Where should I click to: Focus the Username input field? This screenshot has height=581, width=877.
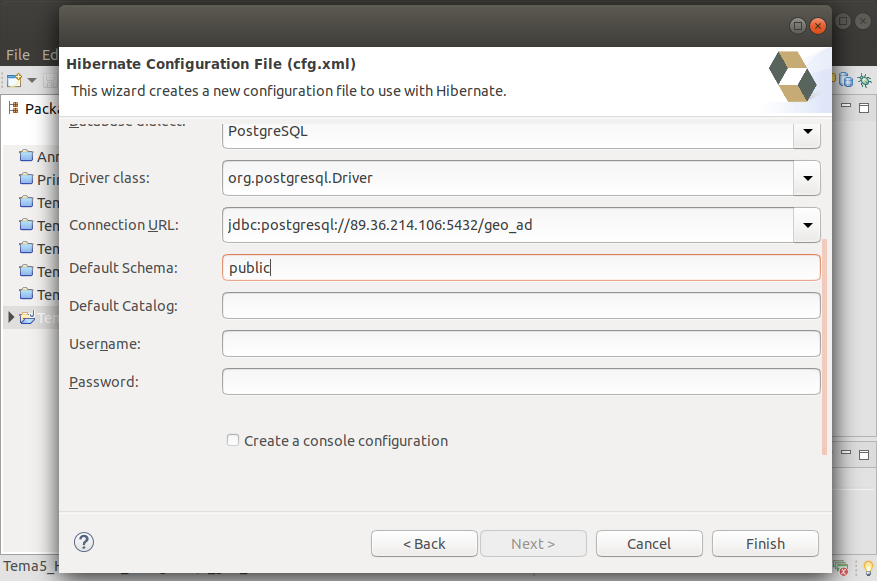[521, 344]
